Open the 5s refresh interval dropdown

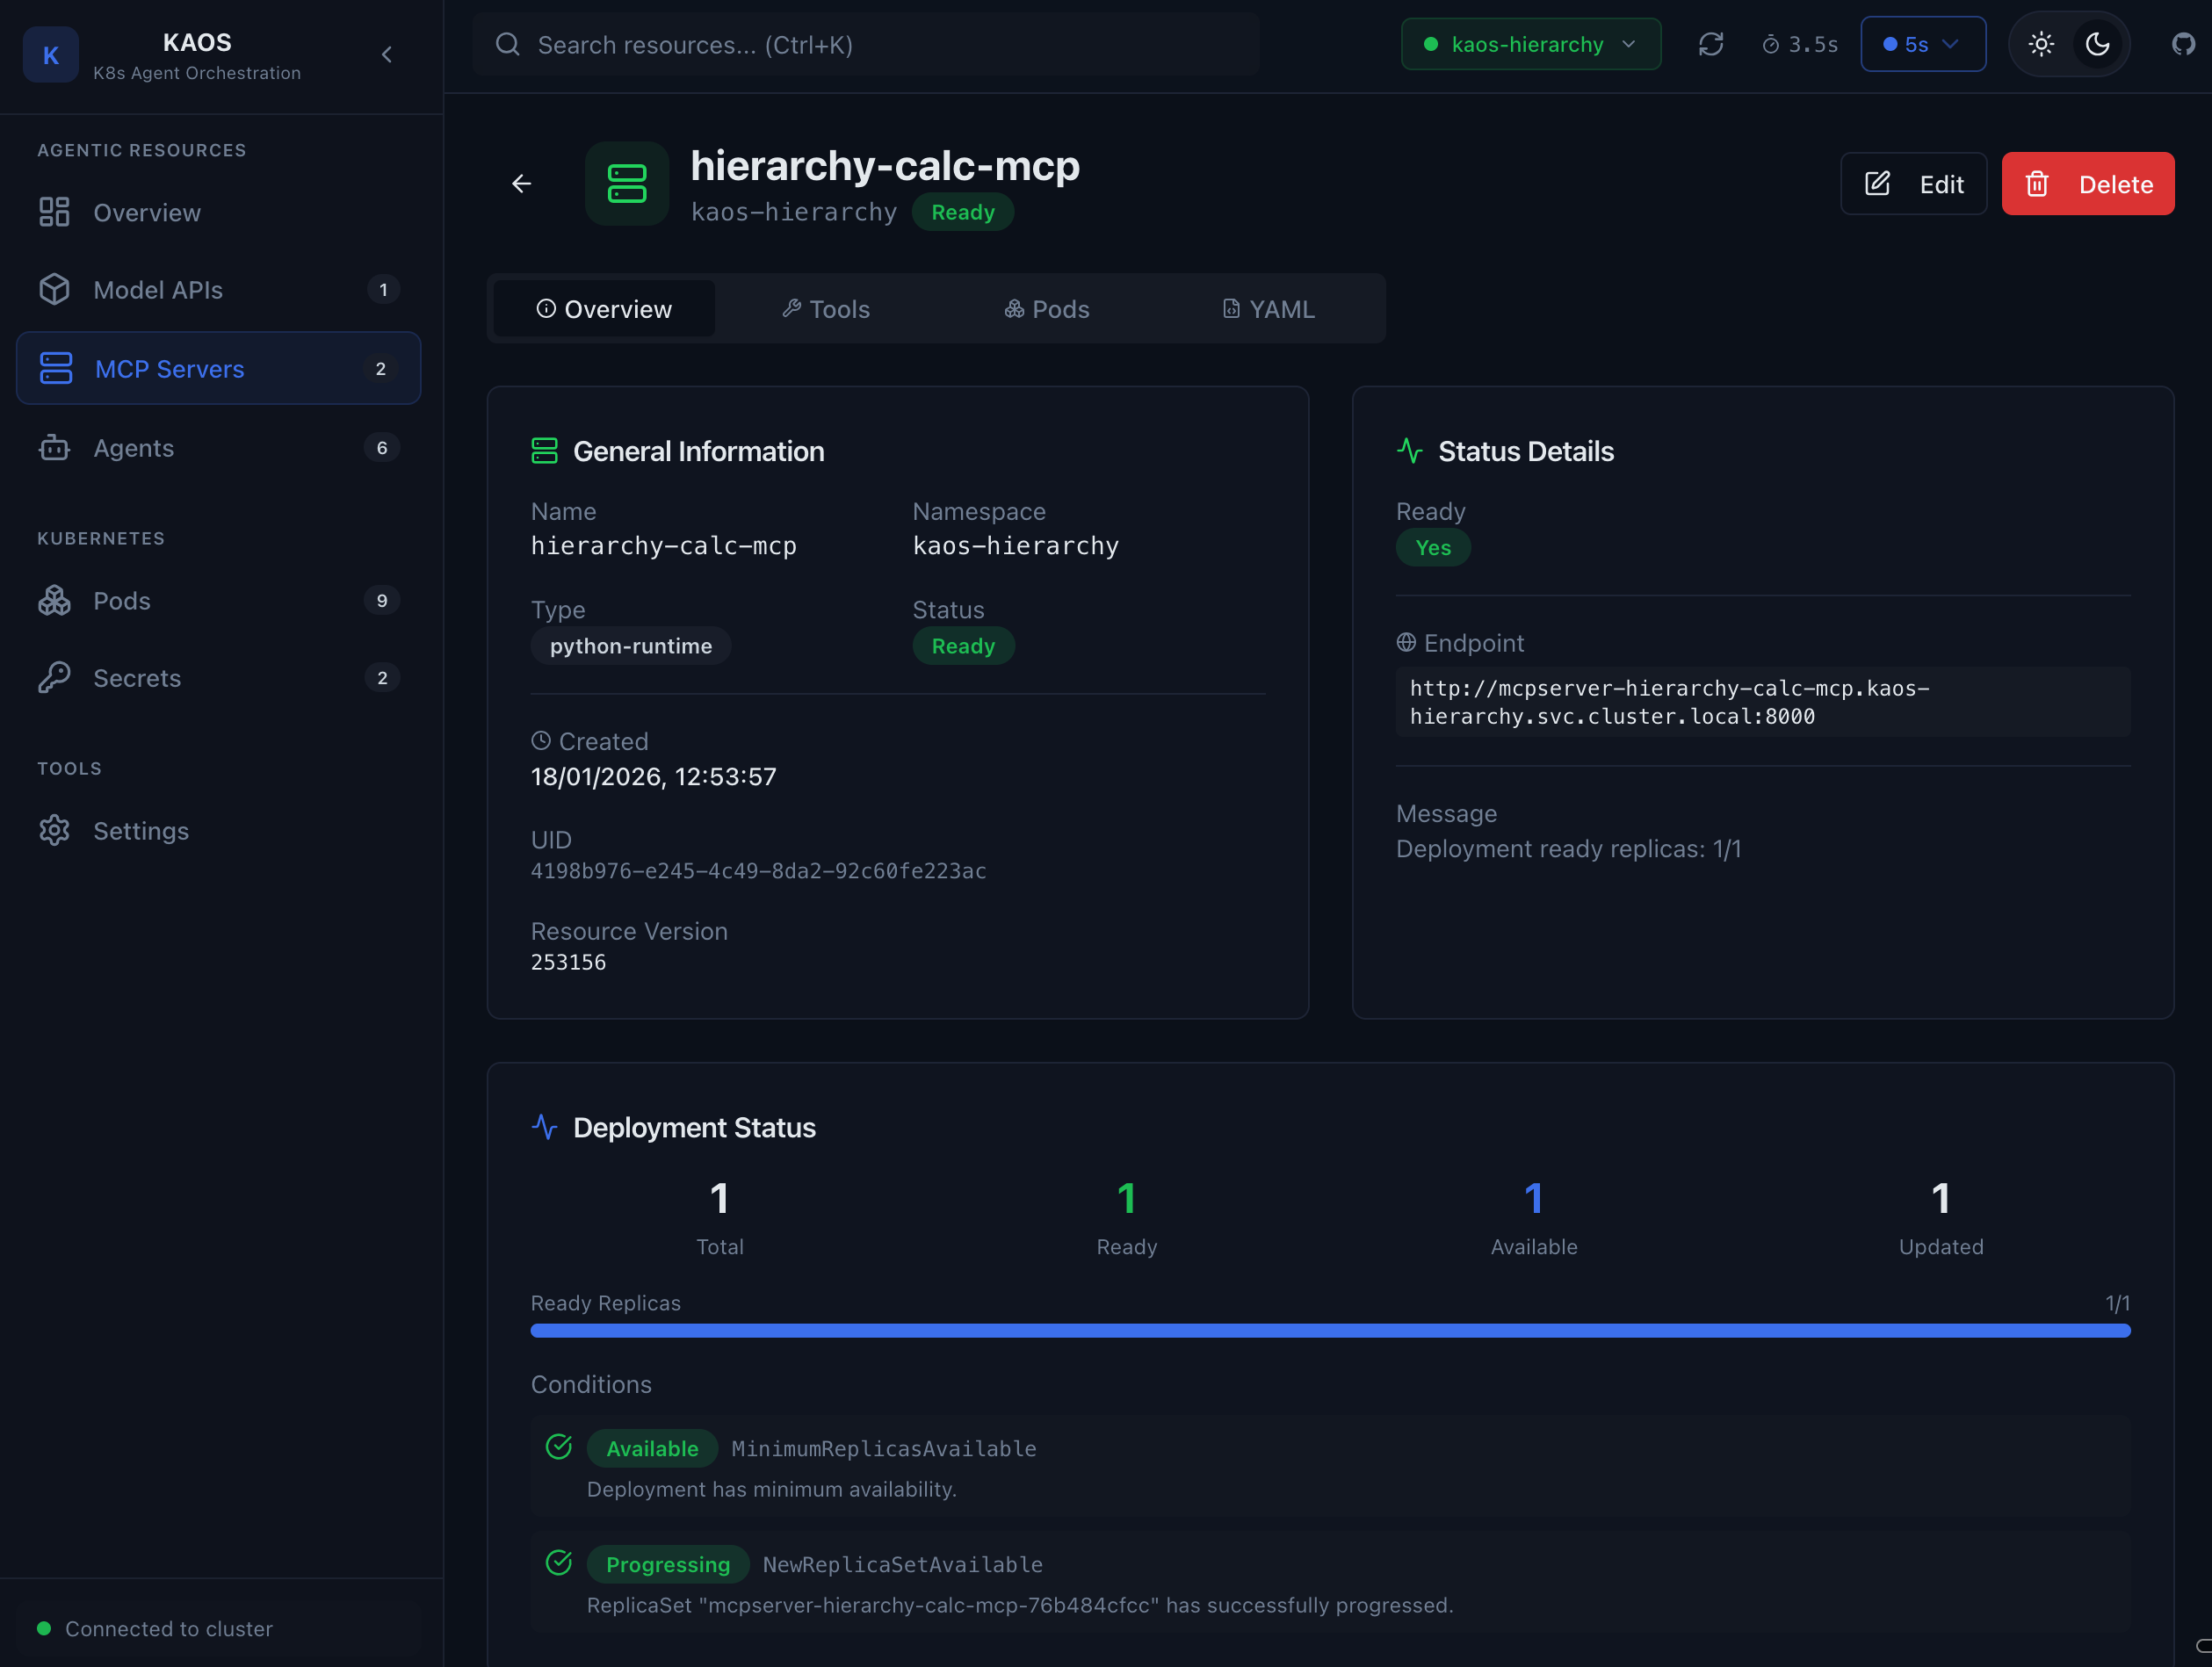(1922, 44)
